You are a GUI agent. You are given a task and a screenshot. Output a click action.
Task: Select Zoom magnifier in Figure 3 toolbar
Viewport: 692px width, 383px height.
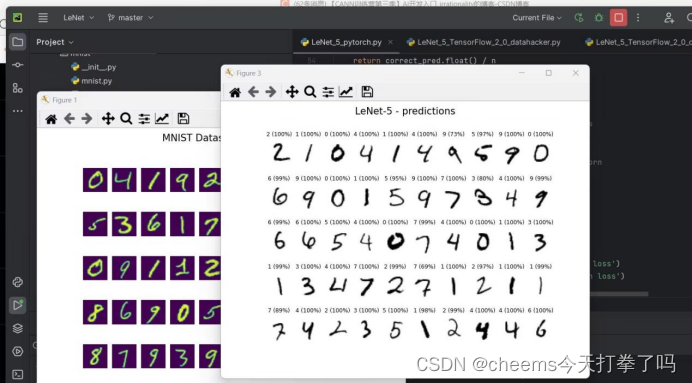(310, 92)
